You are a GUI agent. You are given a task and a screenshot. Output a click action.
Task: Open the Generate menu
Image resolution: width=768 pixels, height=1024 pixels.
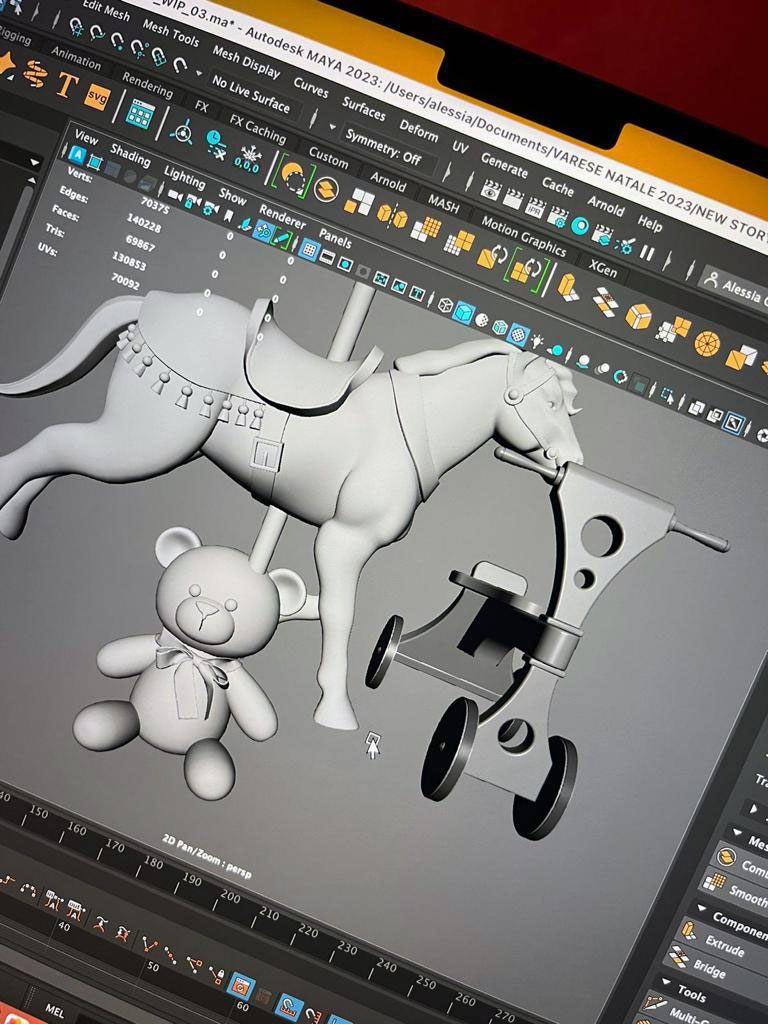[x=504, y=165]
